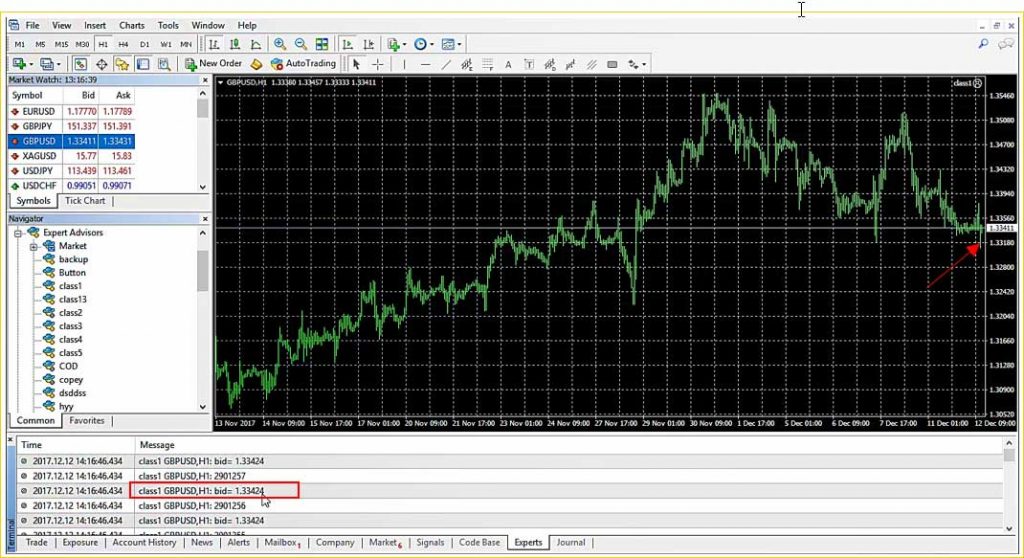Open the Signals tab

pyautogui.click(x=430, y=542)
